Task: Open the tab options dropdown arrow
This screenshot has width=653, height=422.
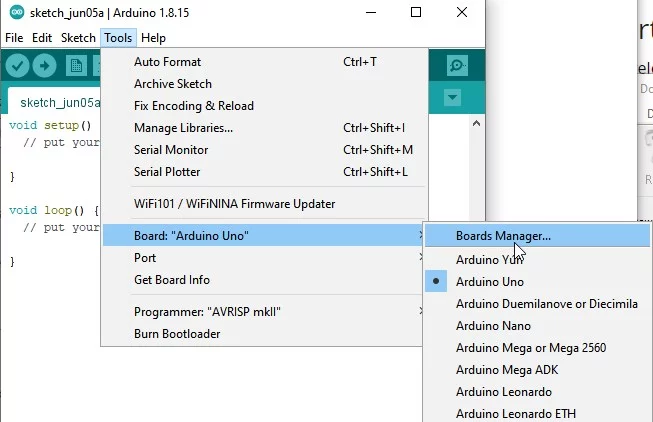Action: pyautogui.click(x=452, y=98)
